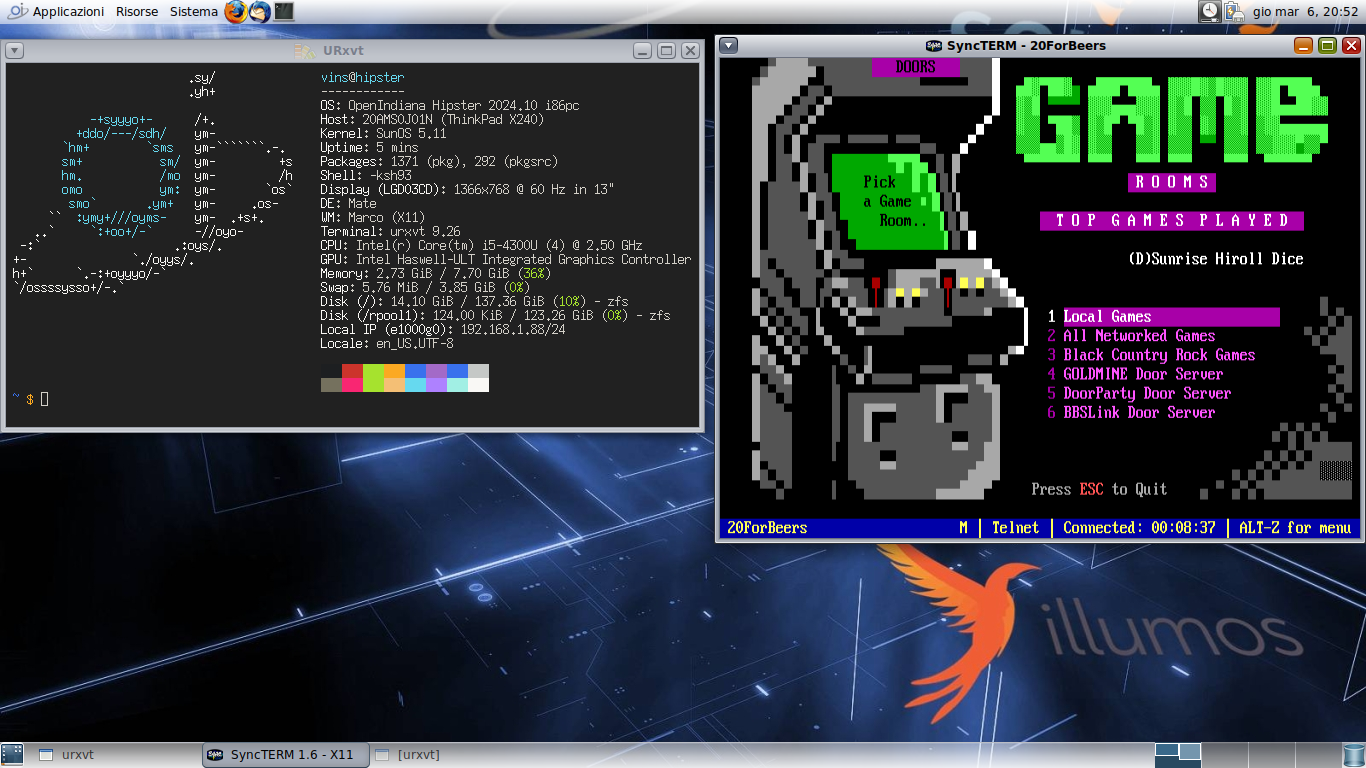Click 20ForBeers in the SyncTERM status bar
Image resolution: width=1366 pixels, height=768 pixels.
click(x=767, y=528)
